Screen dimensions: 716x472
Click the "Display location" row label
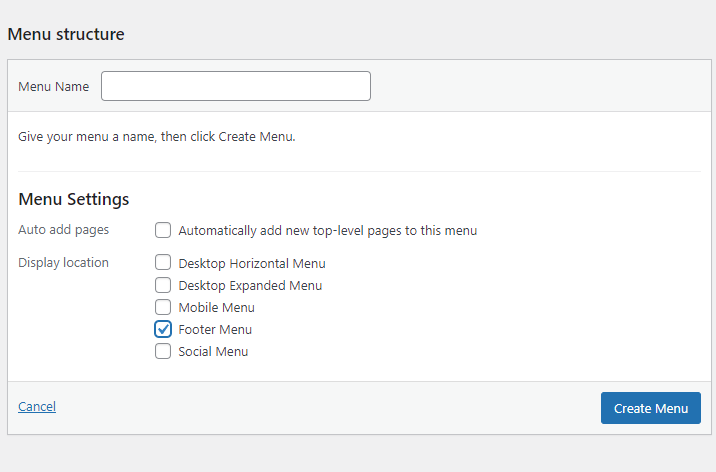[63, 262]
